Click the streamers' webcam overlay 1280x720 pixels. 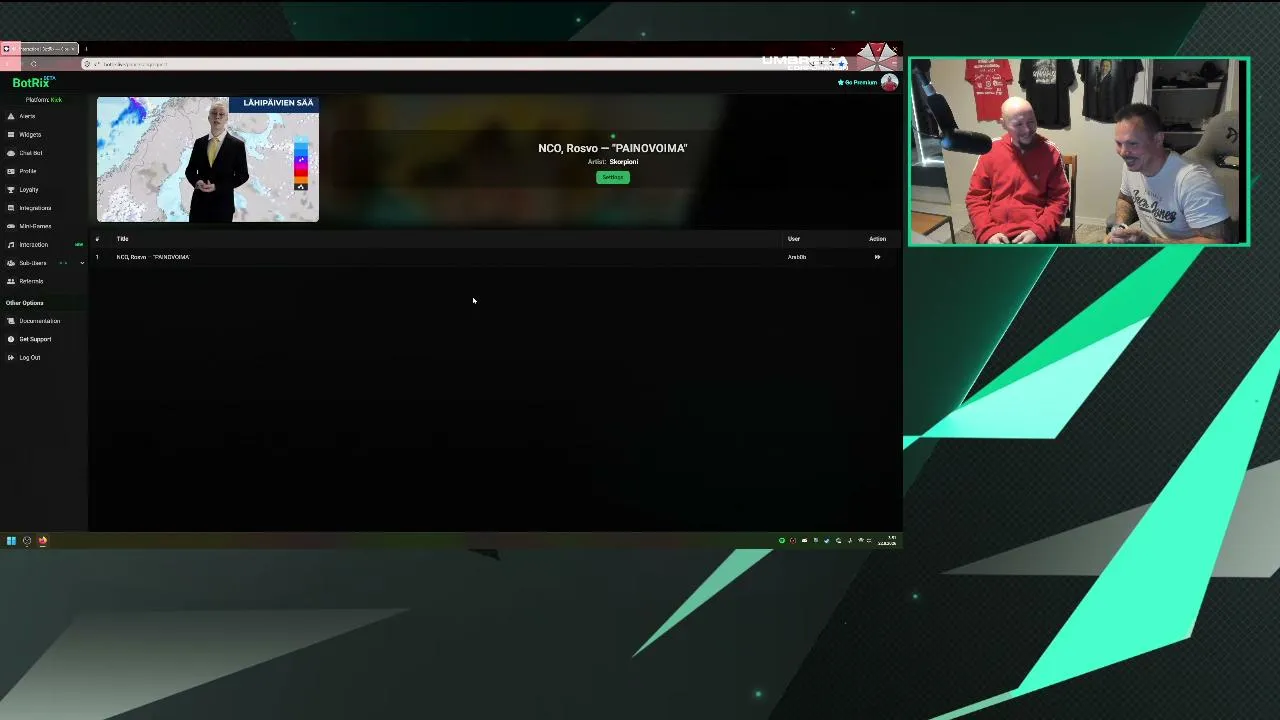click(x=1079, y=151)
